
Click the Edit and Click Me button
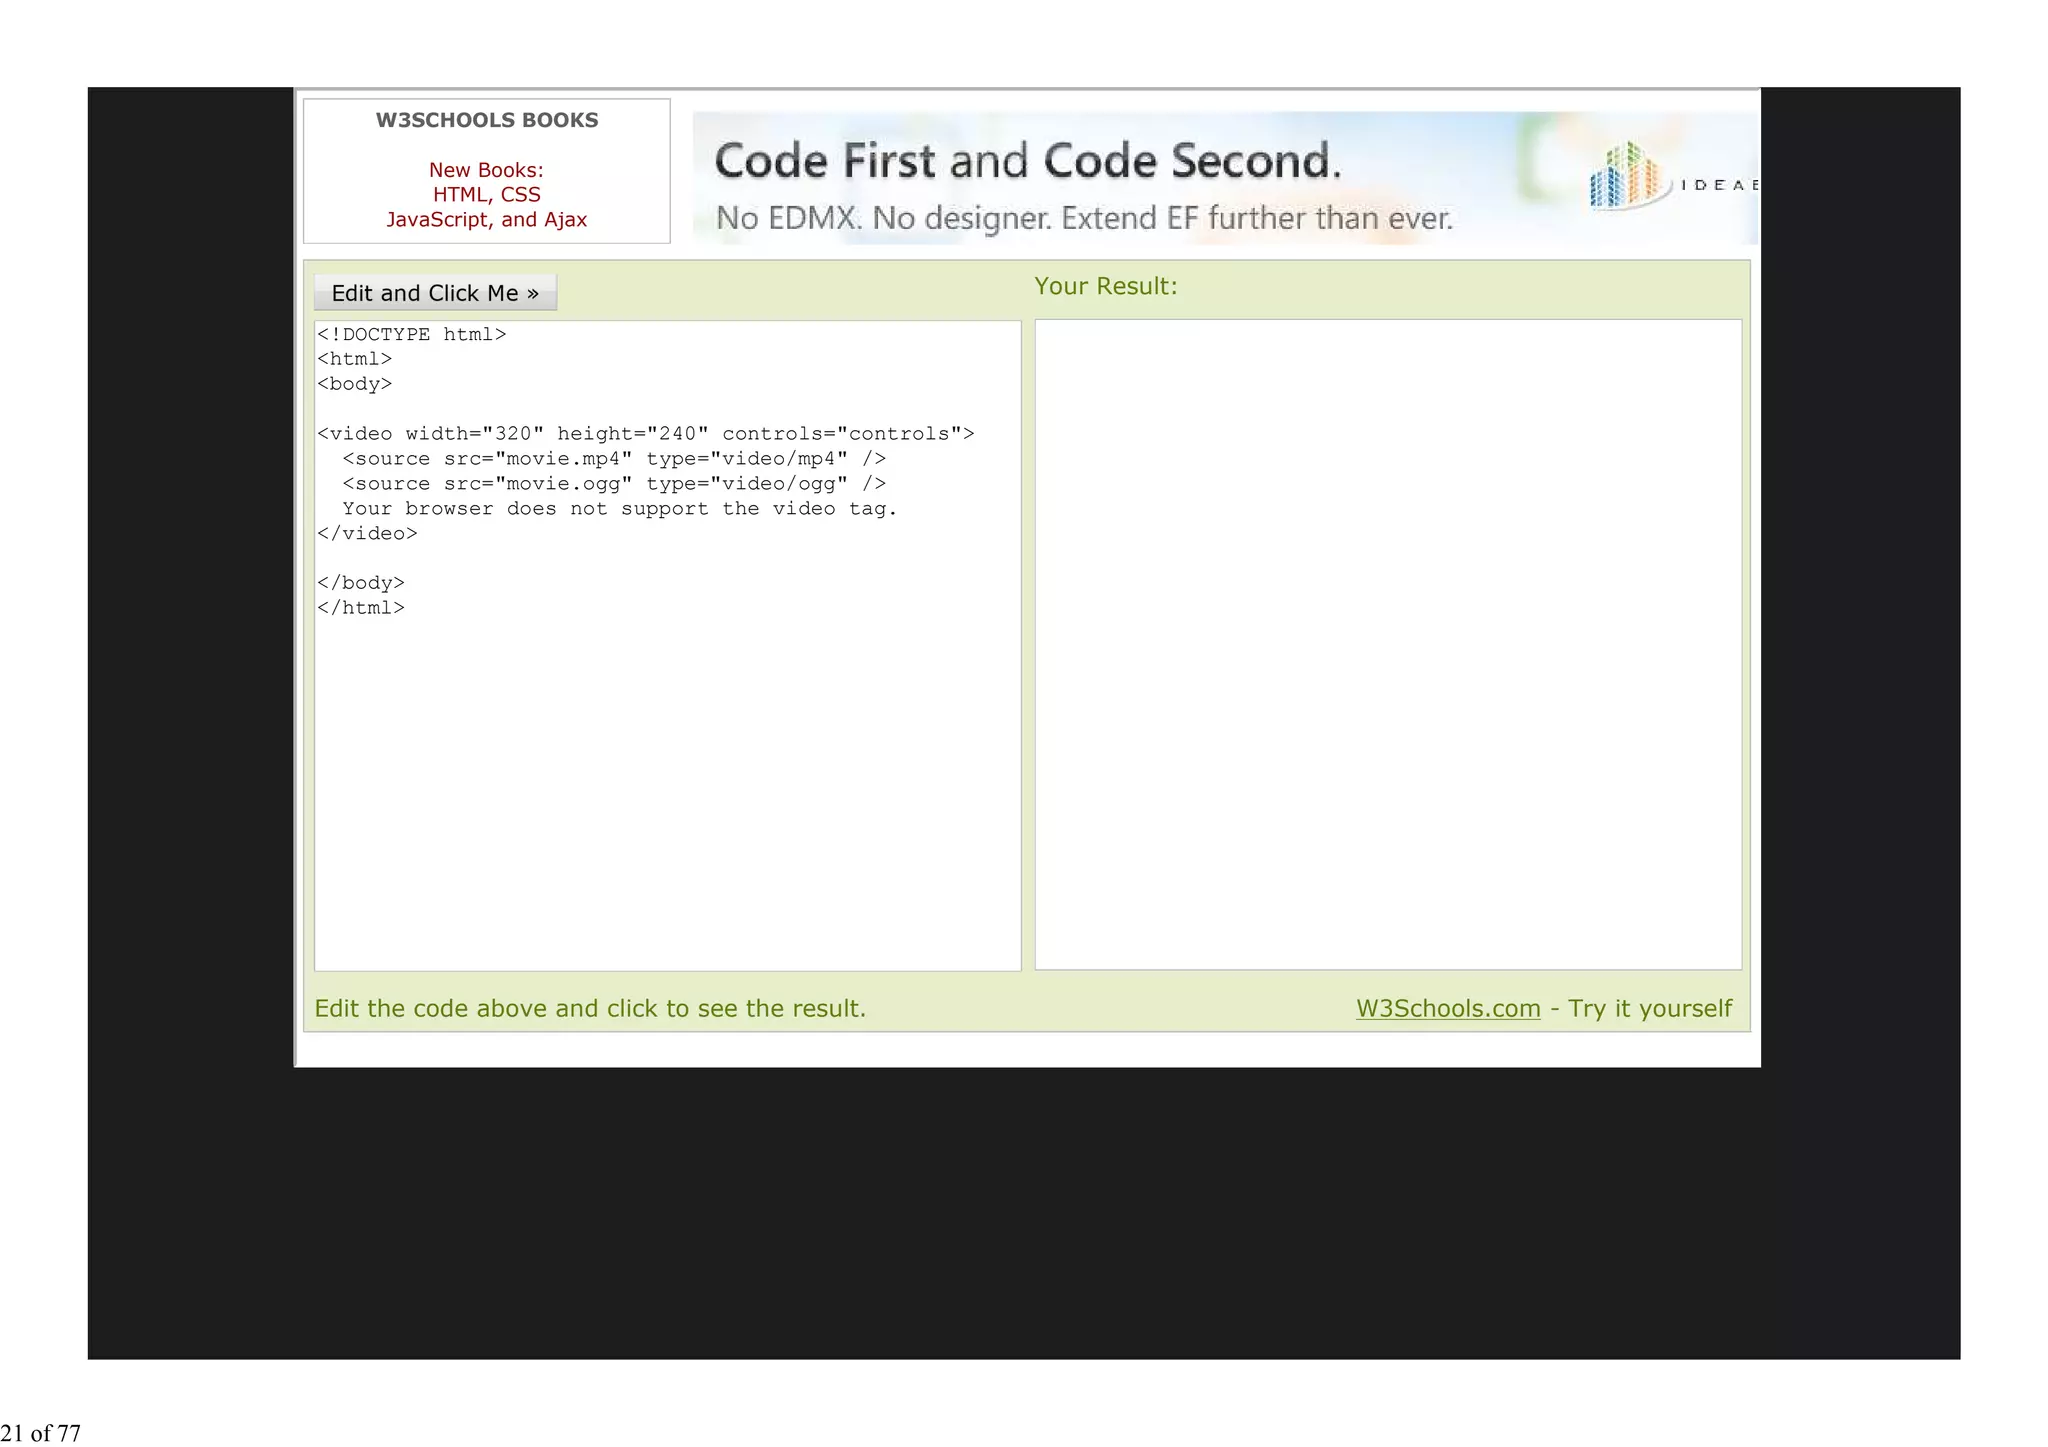pyautogui.click(x=435, y=293)
